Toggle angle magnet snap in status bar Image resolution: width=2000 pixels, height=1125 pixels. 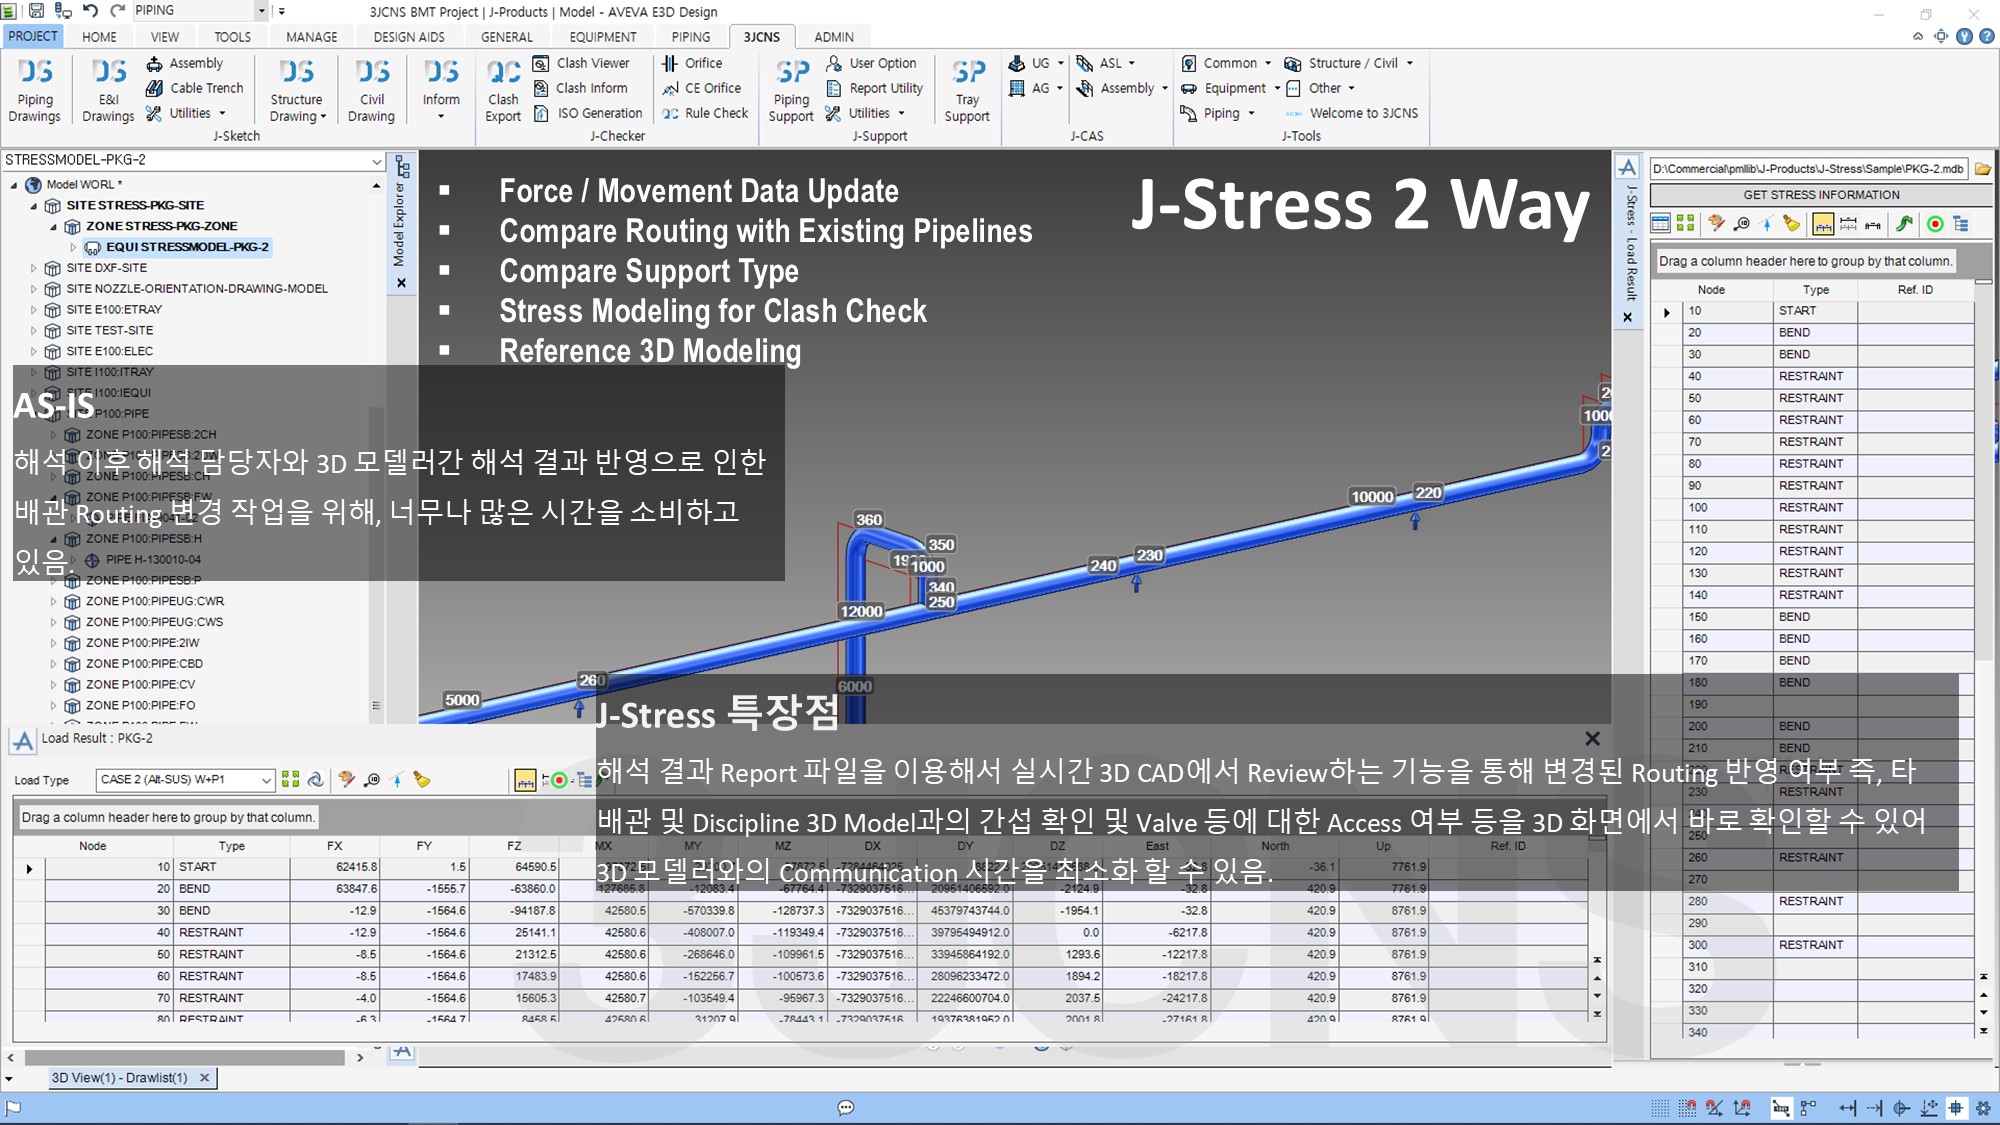tap(1714, 1107)
